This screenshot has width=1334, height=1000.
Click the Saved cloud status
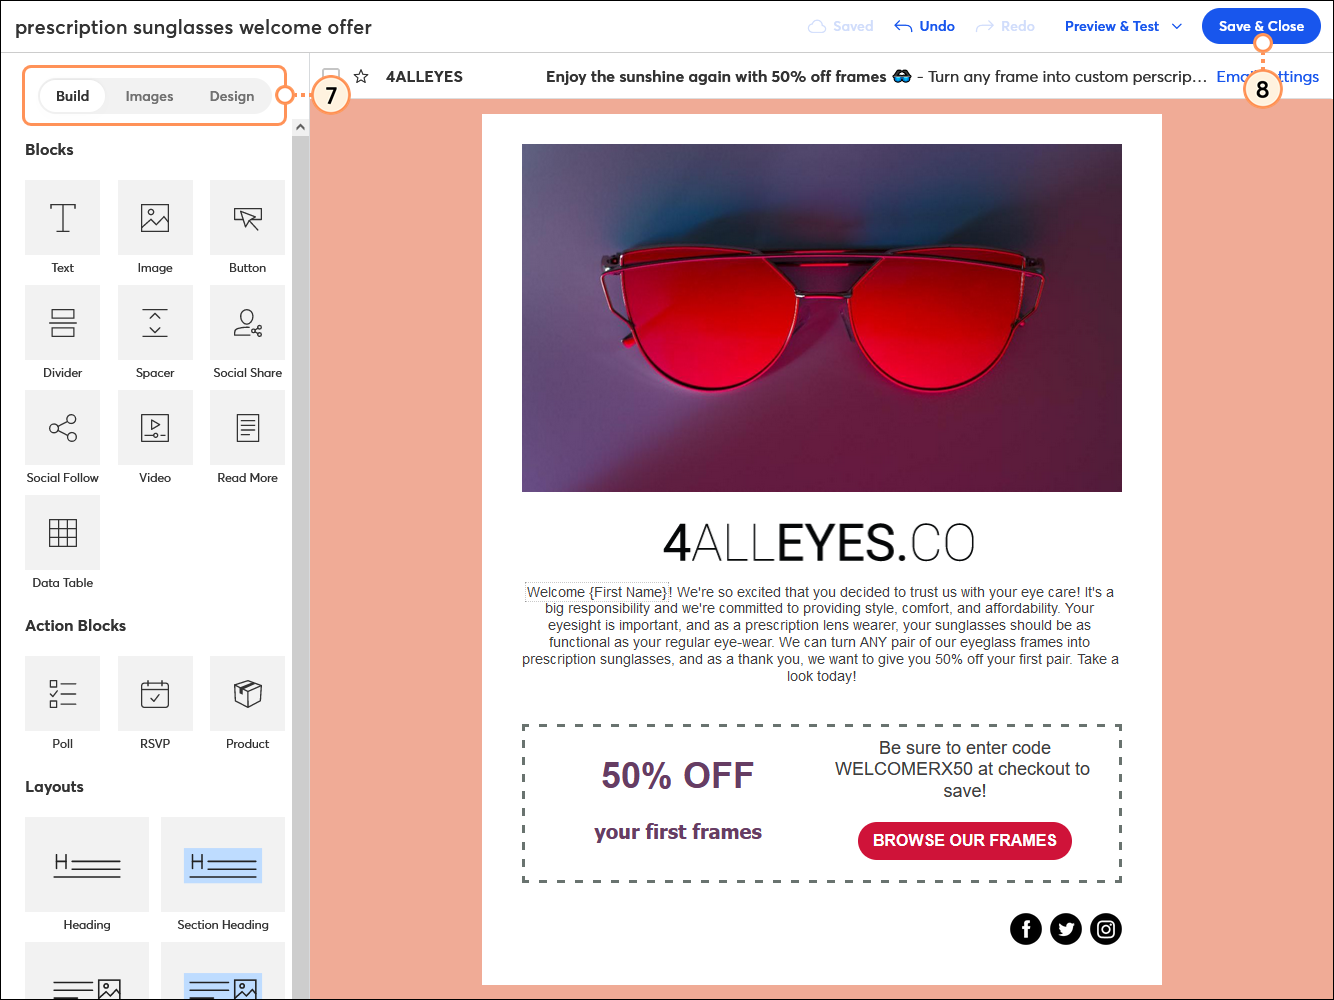(x=841, y=26)
